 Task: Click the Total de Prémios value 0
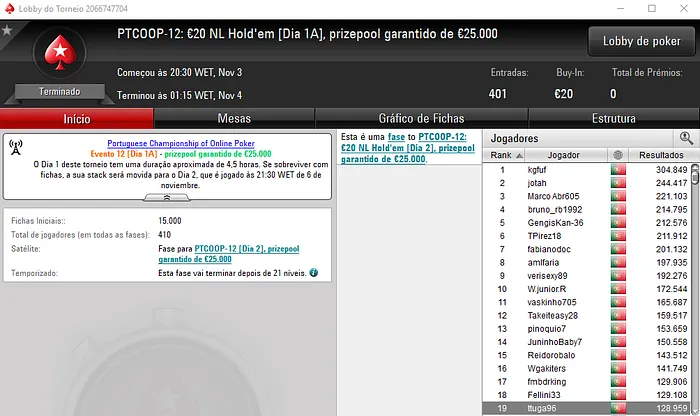tap(613, 94)
